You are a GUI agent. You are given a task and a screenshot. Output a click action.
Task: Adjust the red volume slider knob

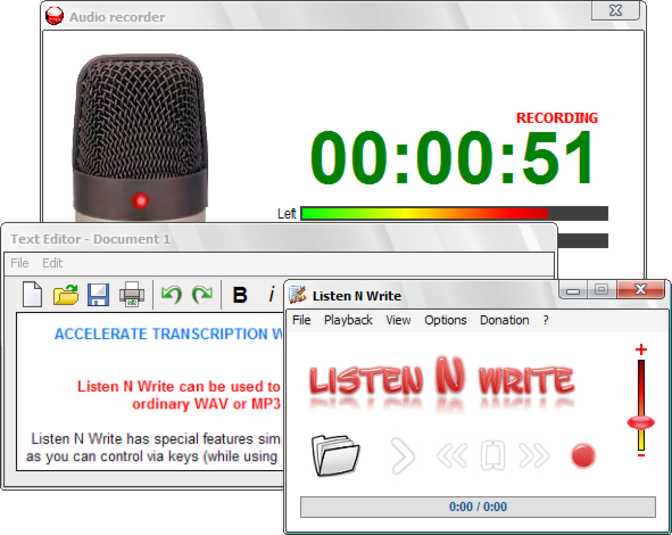[641, 422]
